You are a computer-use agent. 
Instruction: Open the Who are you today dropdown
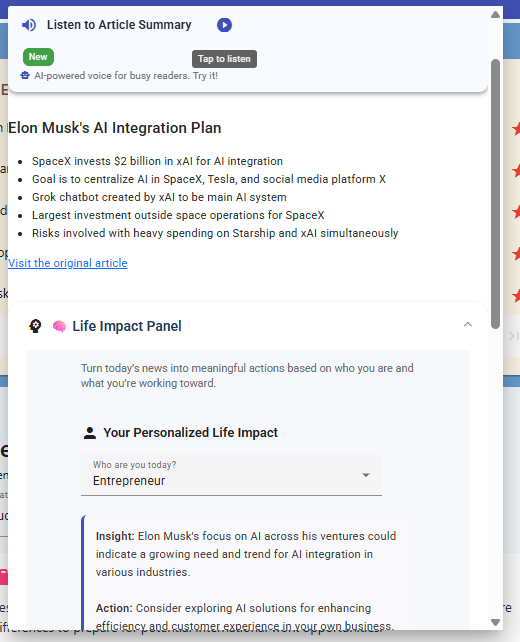231,475
